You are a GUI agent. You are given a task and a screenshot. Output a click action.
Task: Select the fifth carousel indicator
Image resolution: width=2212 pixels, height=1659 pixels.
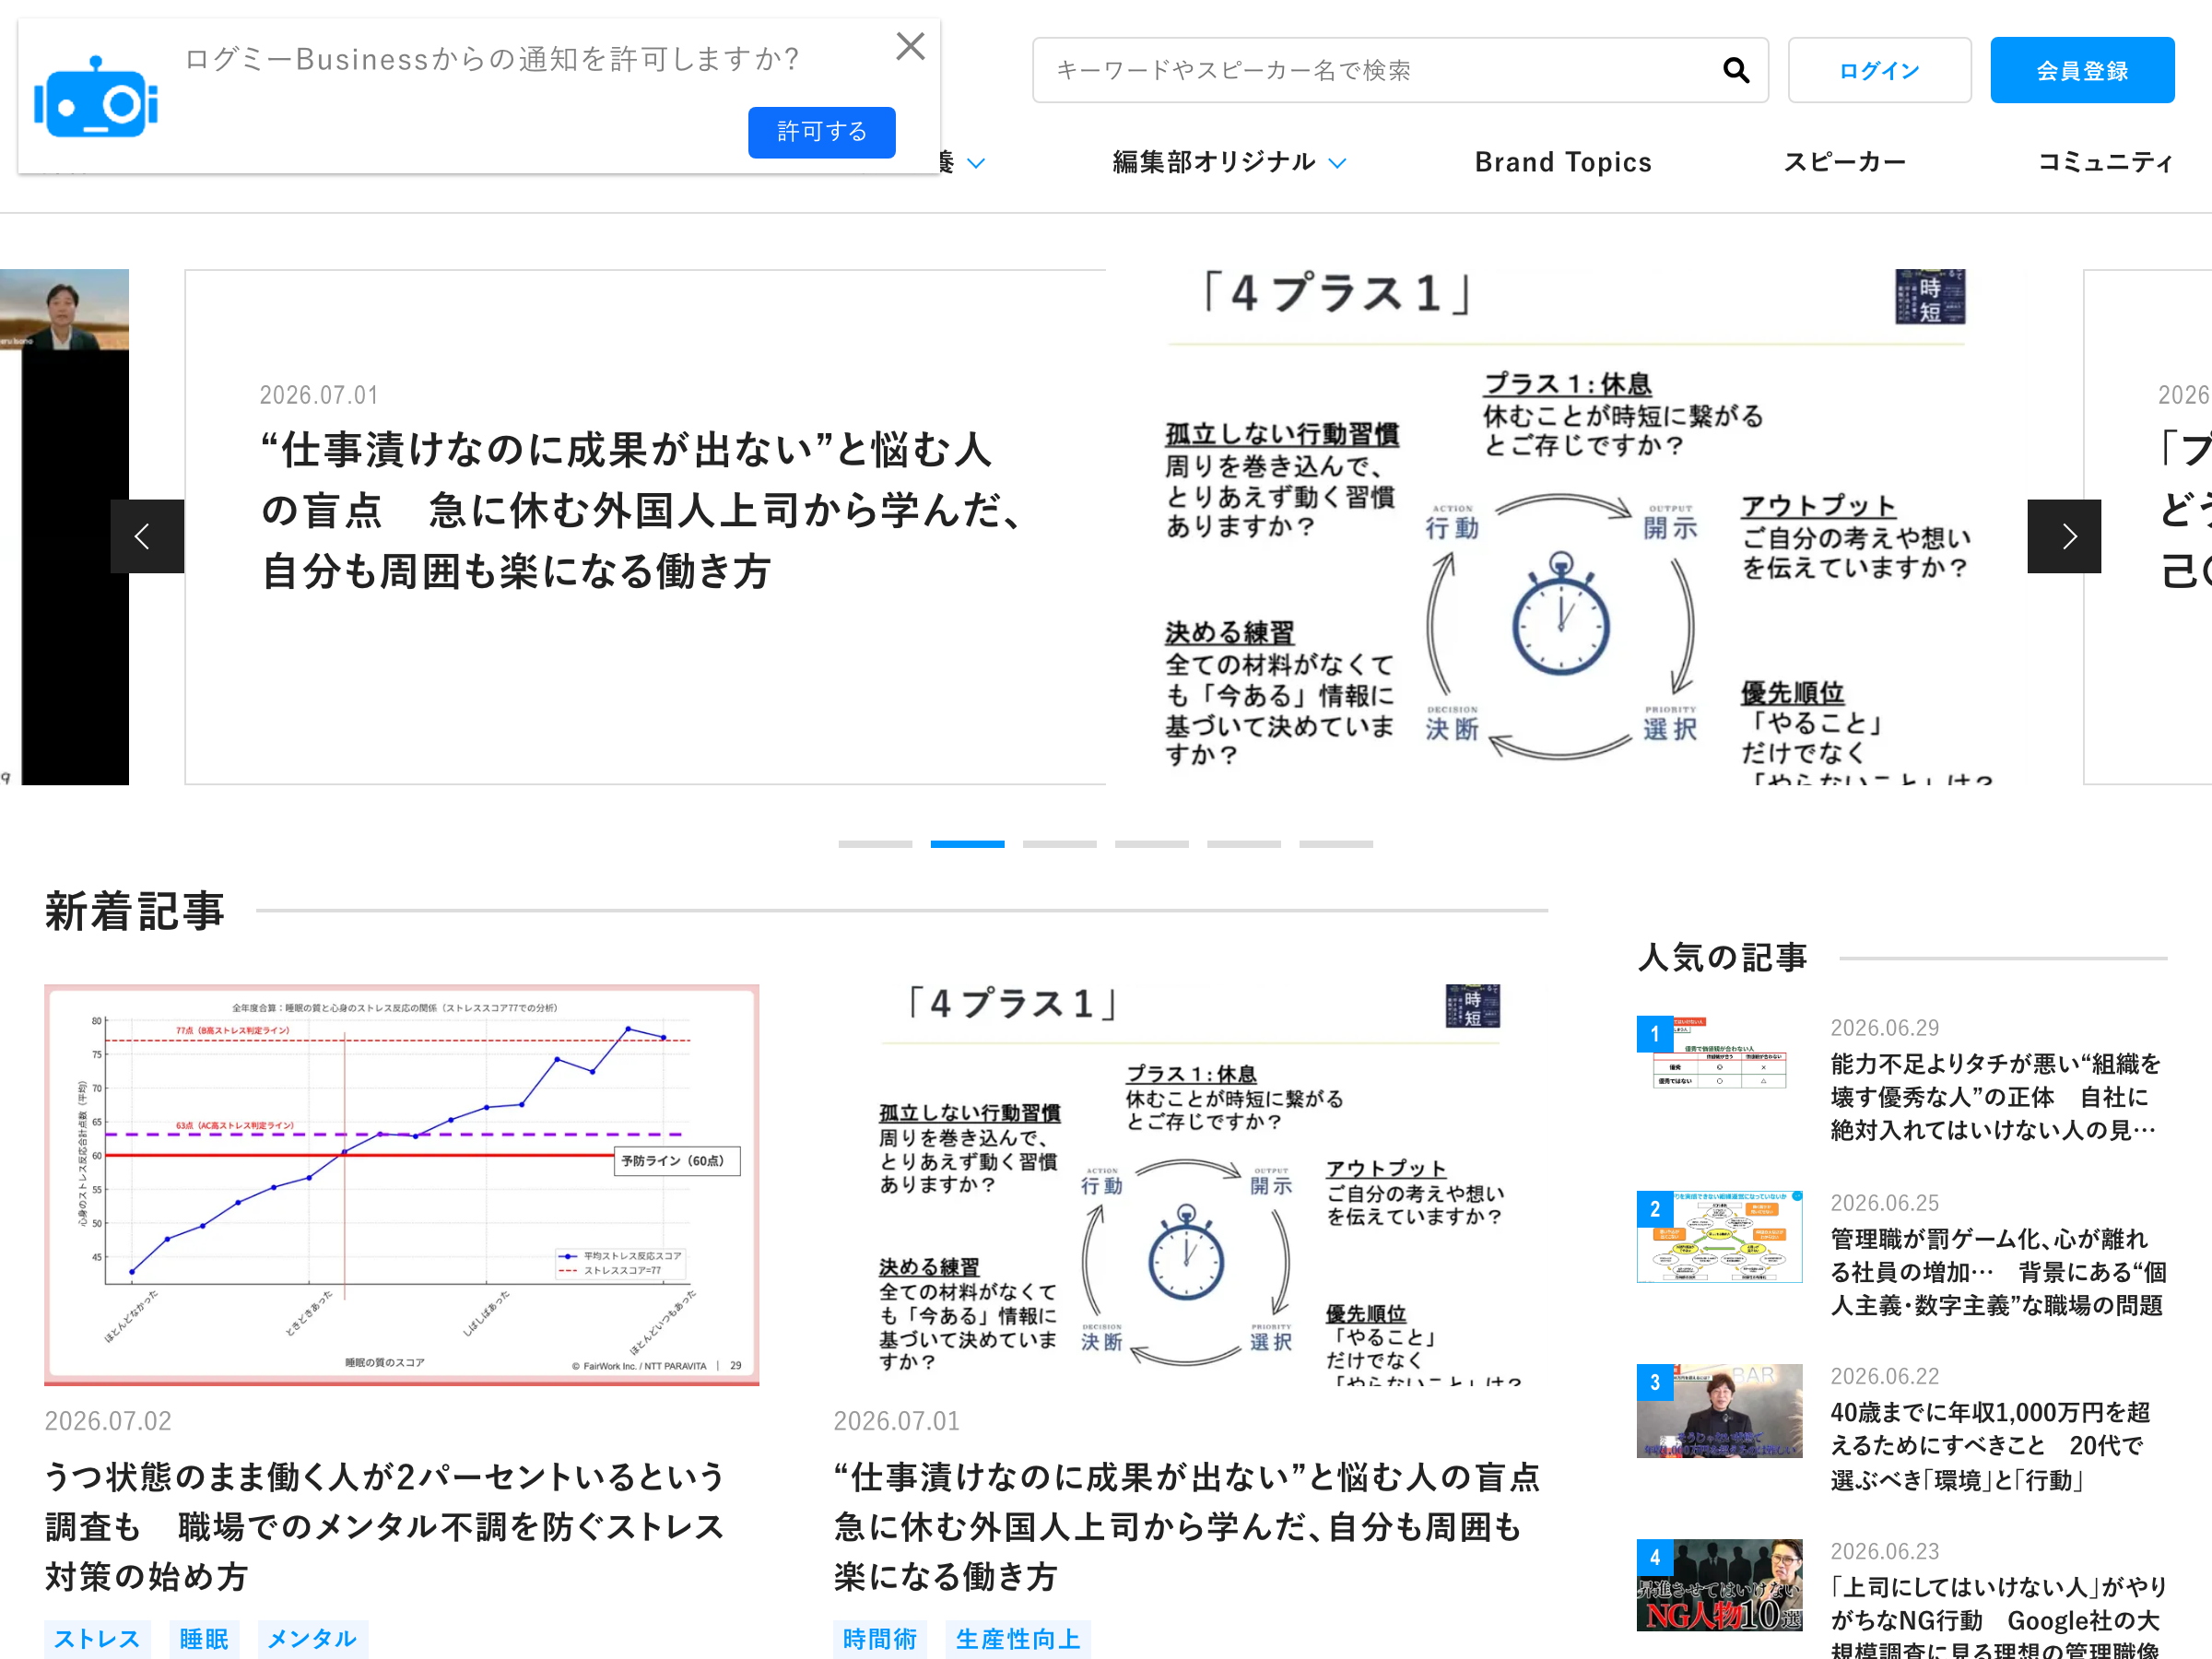tap(1243, 844)
